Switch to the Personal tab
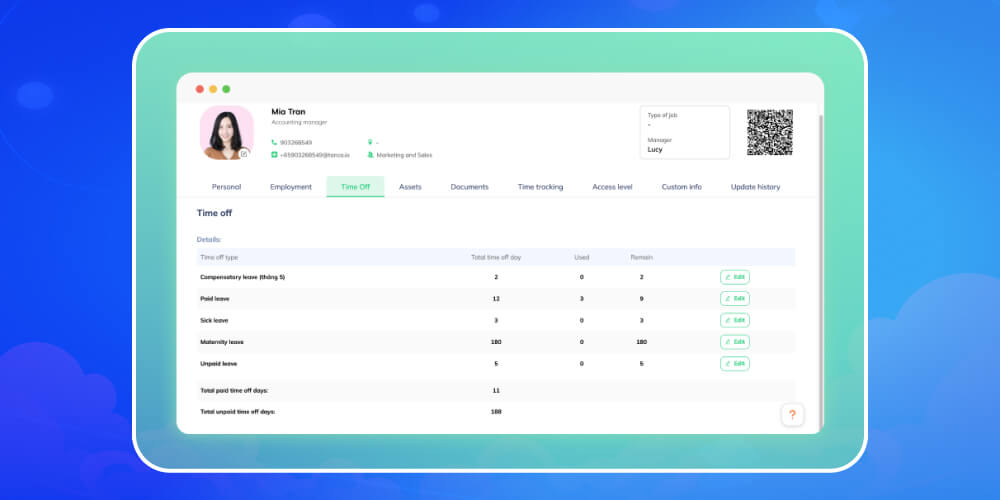1000x500 pixels. pyautogui.click(x=226, y=187)
